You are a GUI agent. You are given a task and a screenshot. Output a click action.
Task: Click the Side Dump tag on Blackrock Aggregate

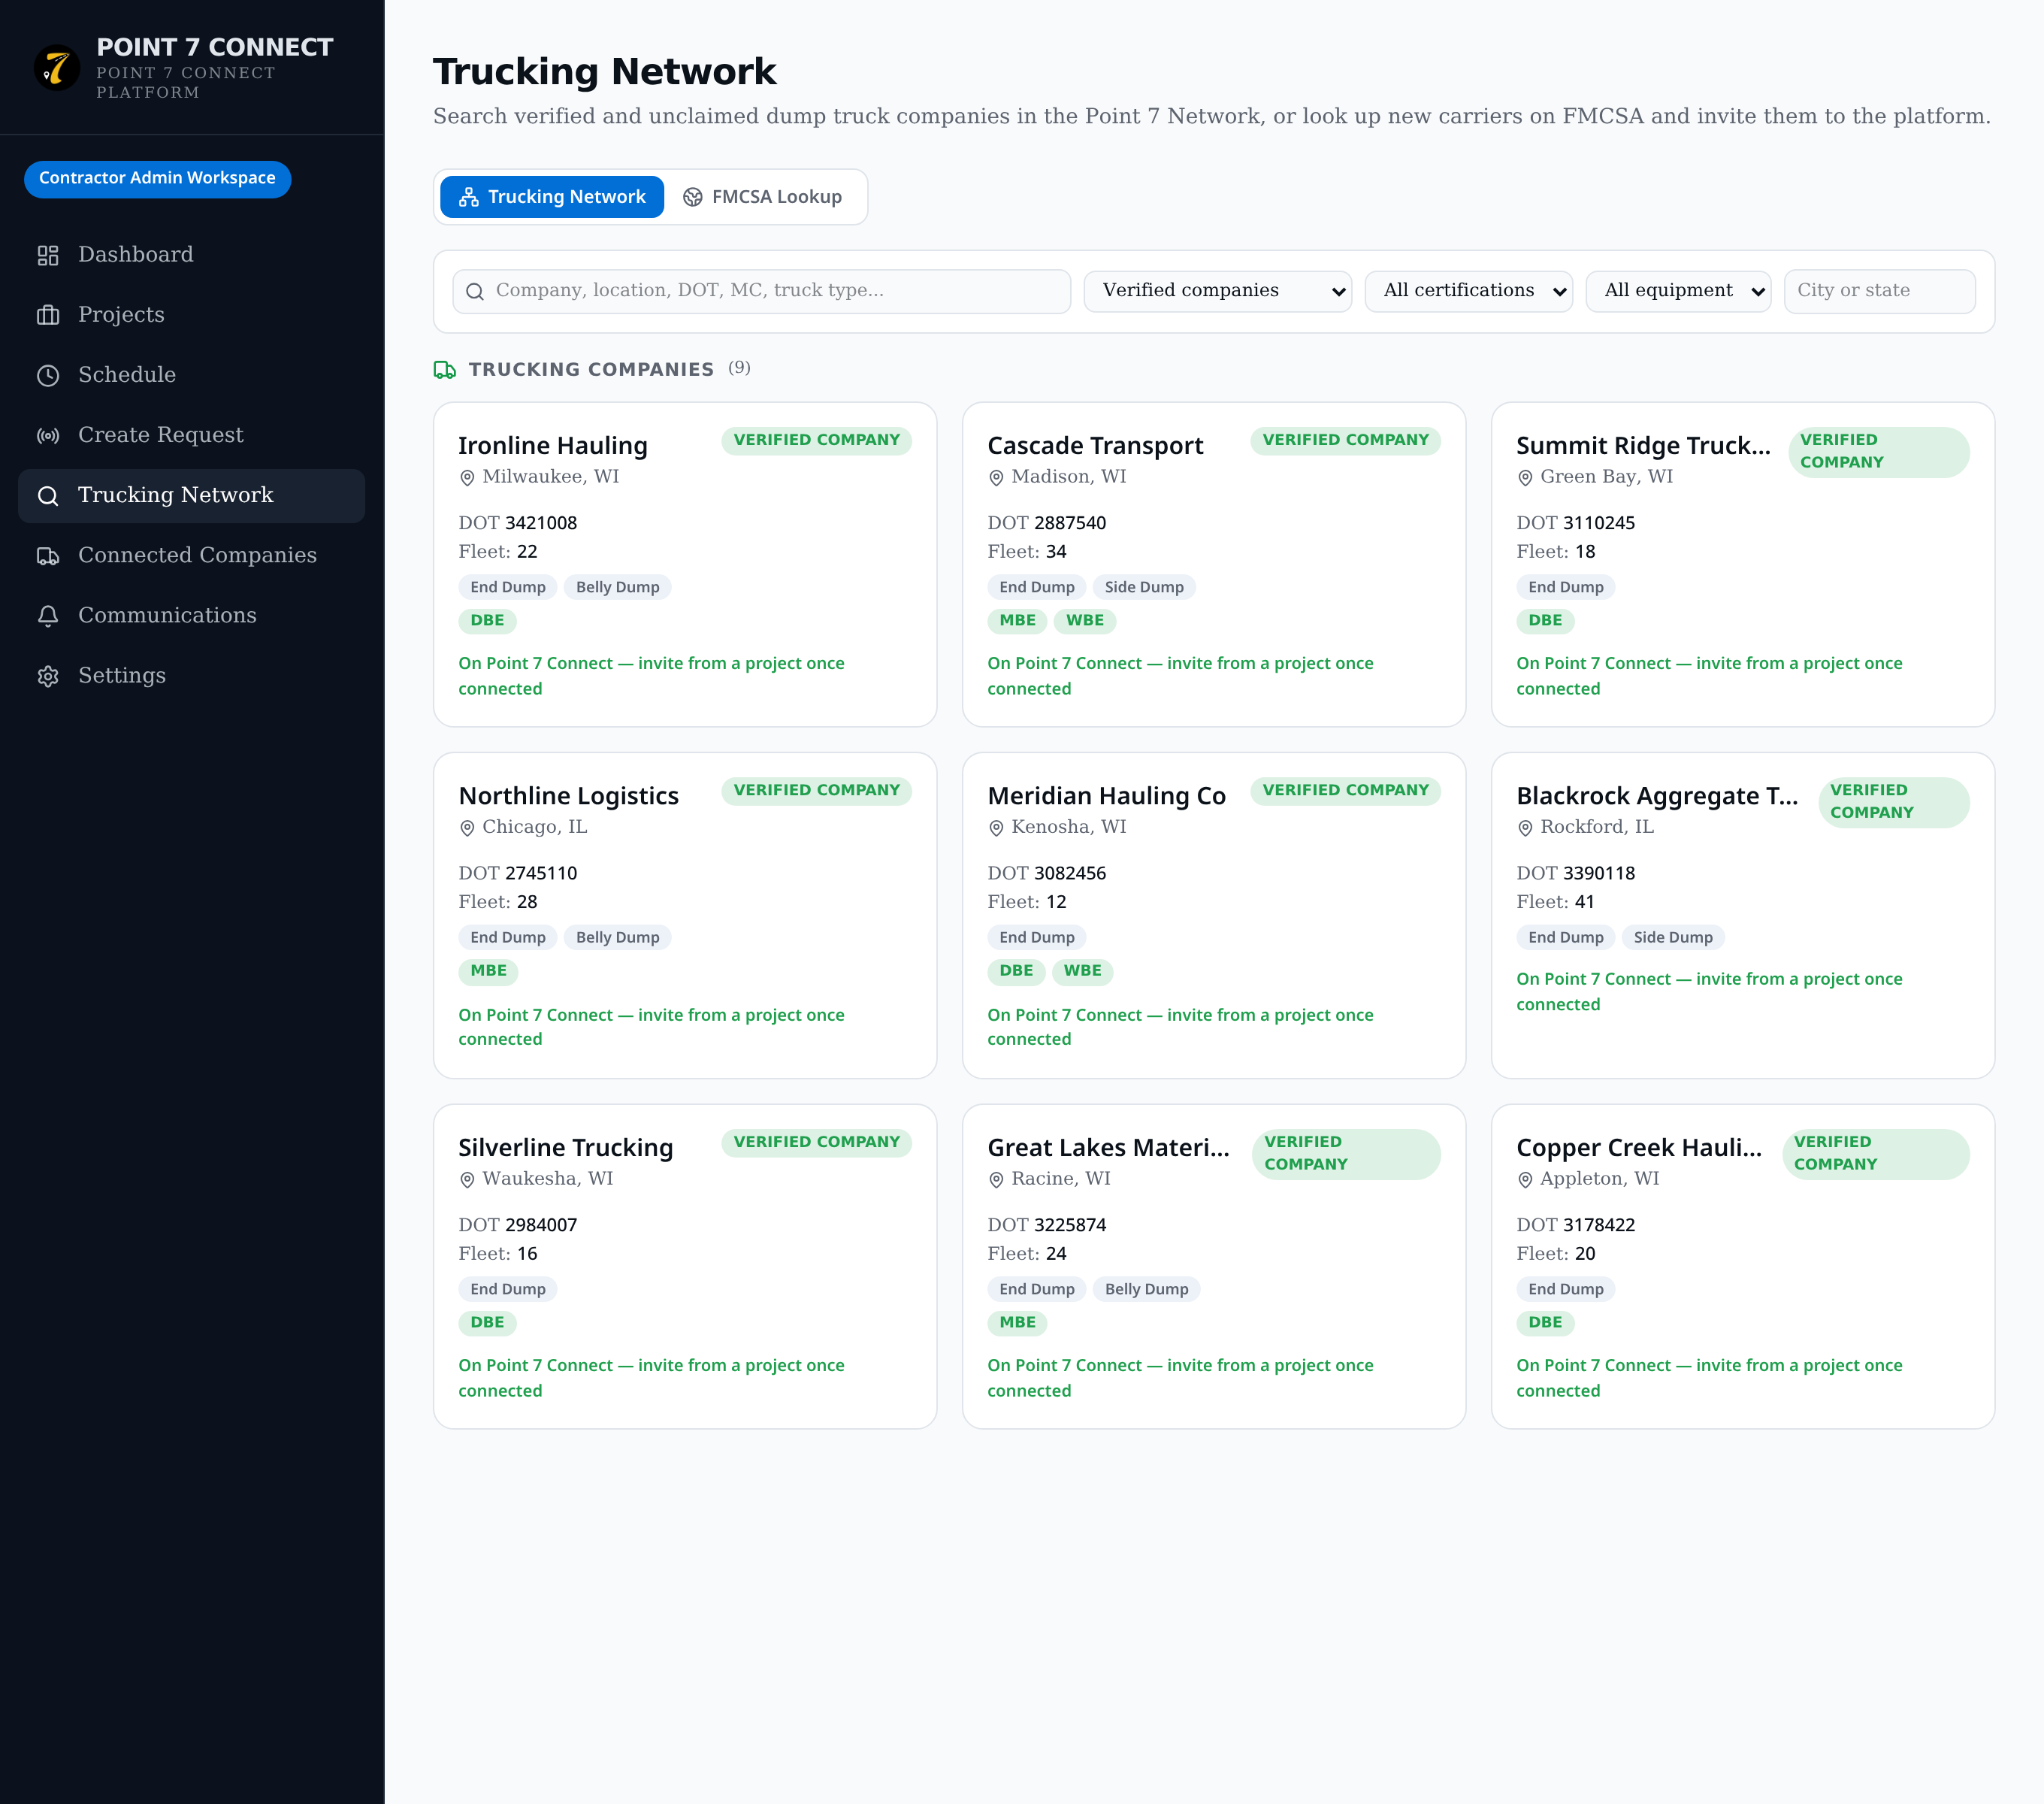point(1673,938)
